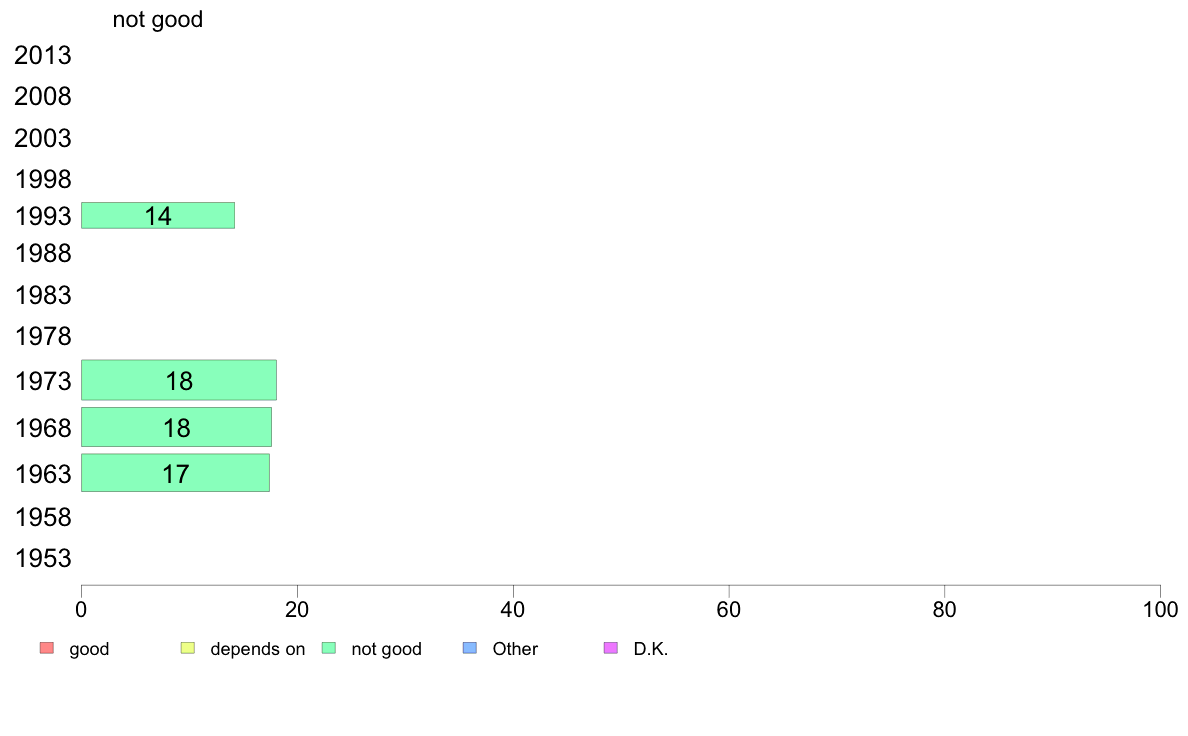This screenshot has width=1188, height=736.
Task: Click the 40 axis tick label
Action: [513, 609]
